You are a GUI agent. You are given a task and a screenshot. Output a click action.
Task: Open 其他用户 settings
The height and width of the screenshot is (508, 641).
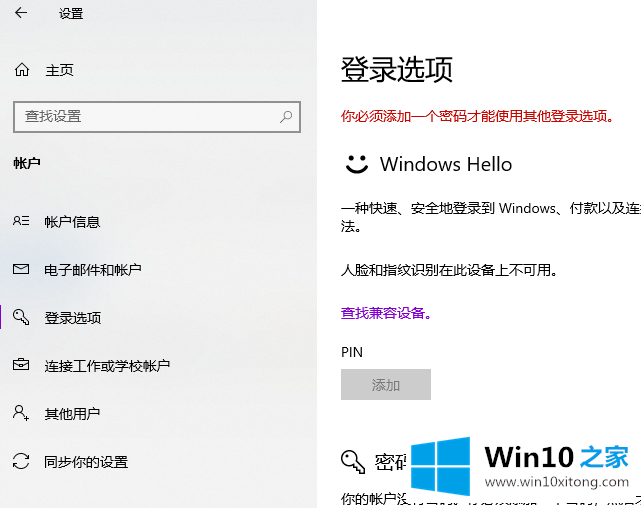pyautogui.click(x=72, y=414)
